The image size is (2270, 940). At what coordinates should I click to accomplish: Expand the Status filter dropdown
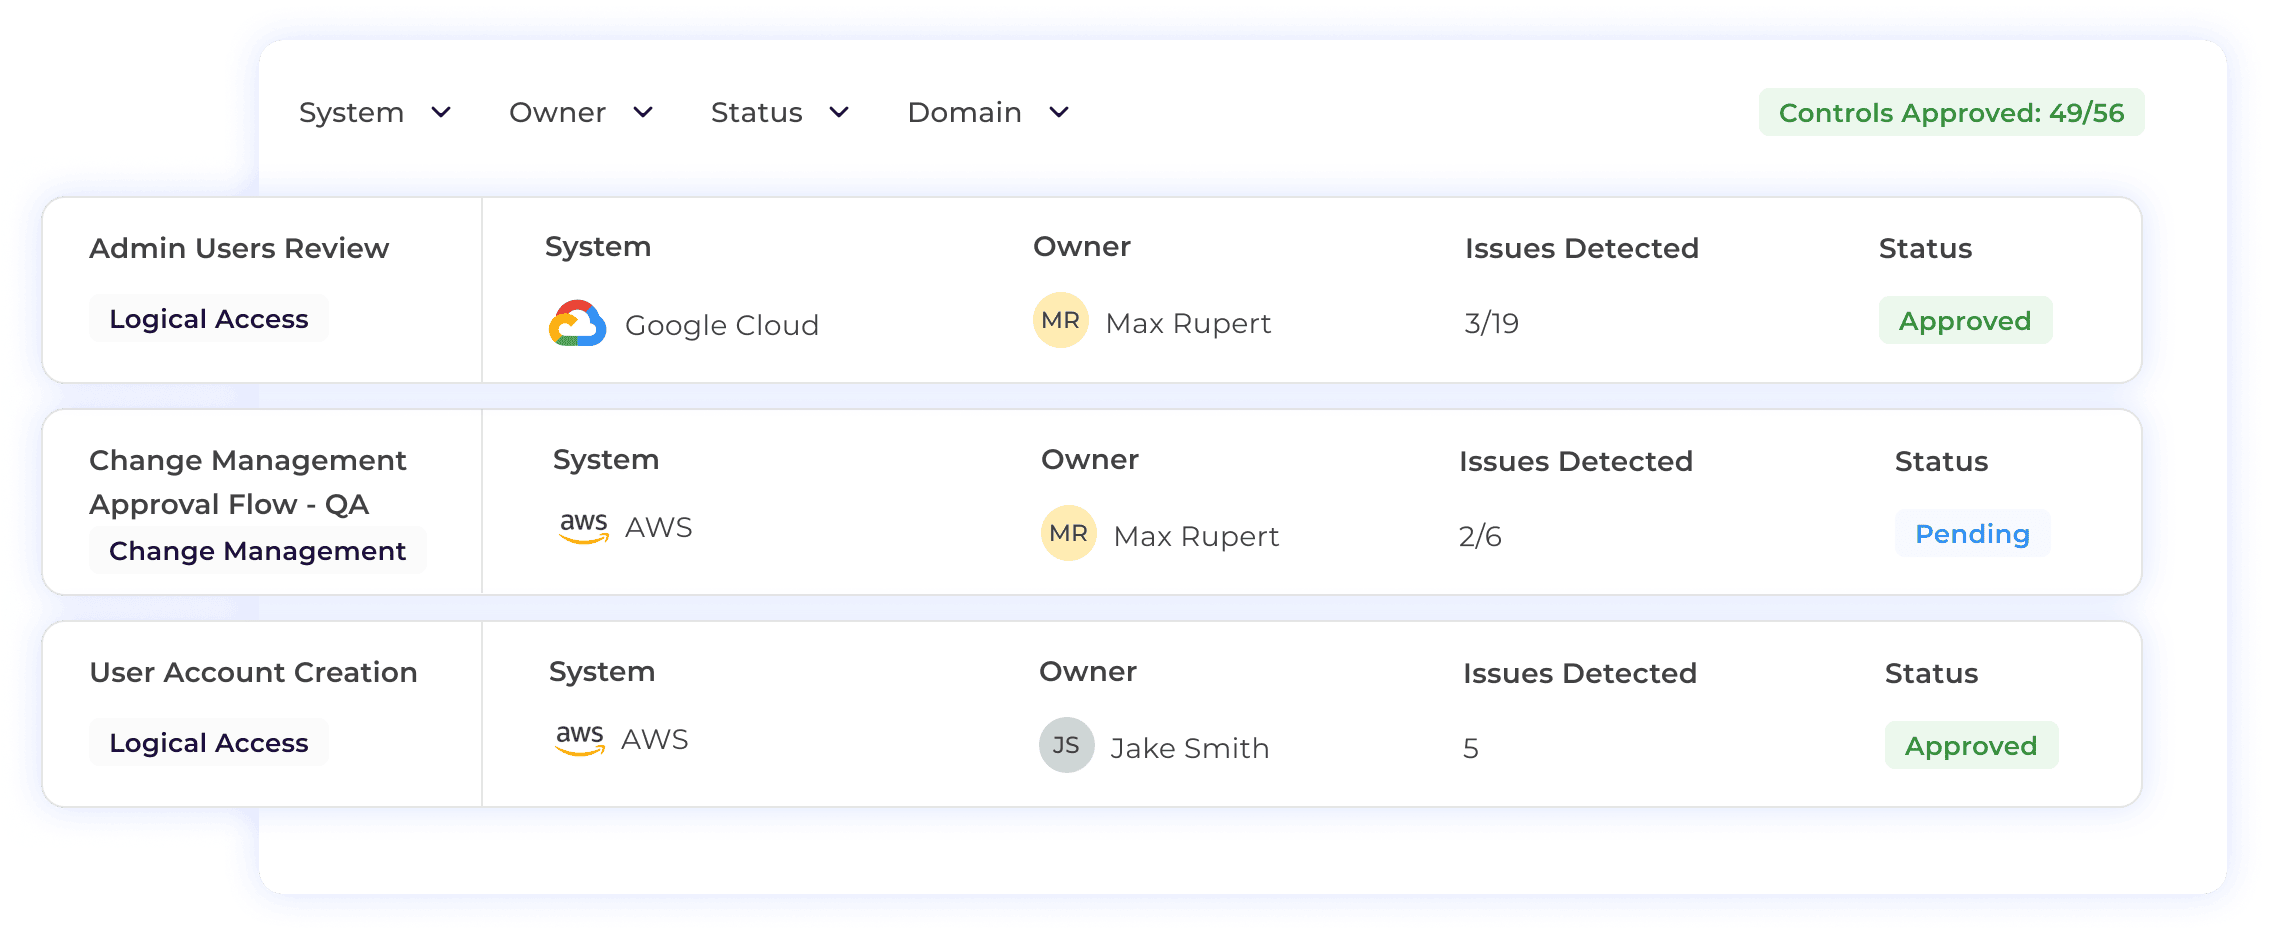tap(780, 113)
